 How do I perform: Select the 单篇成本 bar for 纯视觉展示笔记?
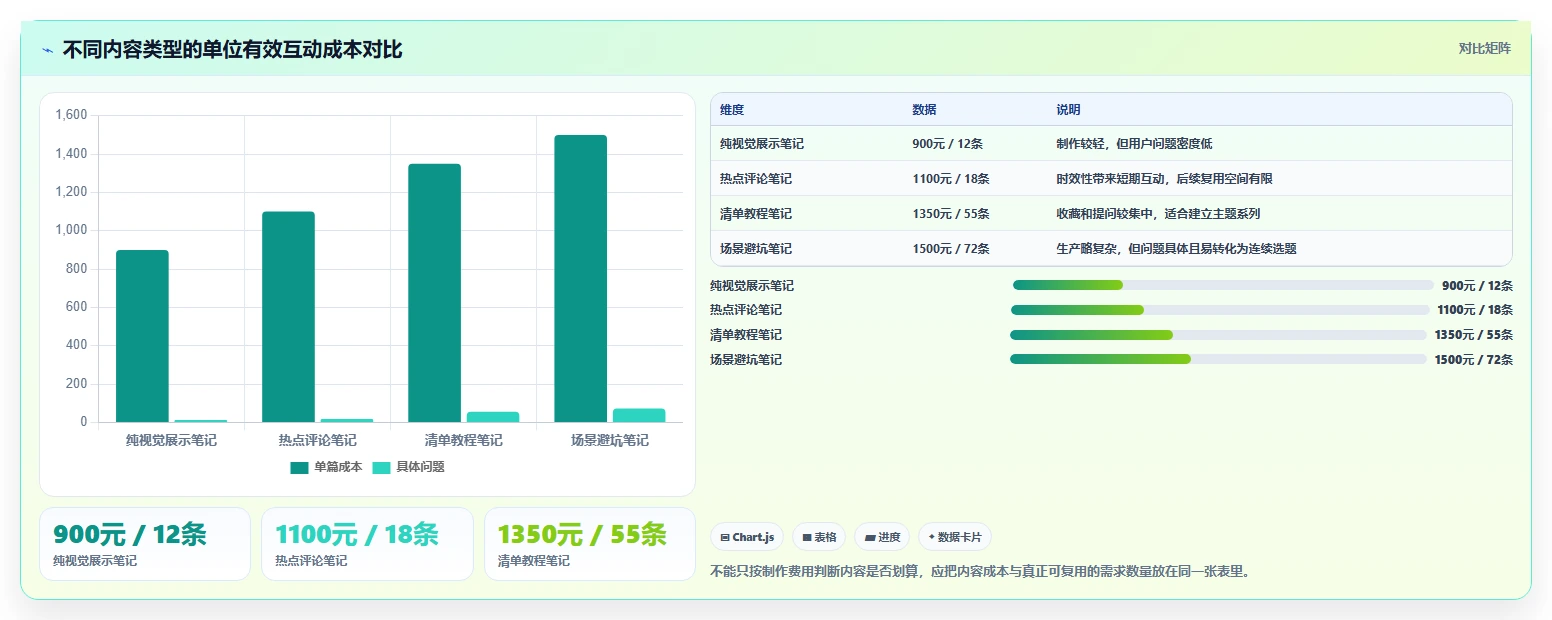[x=142, y=336]
